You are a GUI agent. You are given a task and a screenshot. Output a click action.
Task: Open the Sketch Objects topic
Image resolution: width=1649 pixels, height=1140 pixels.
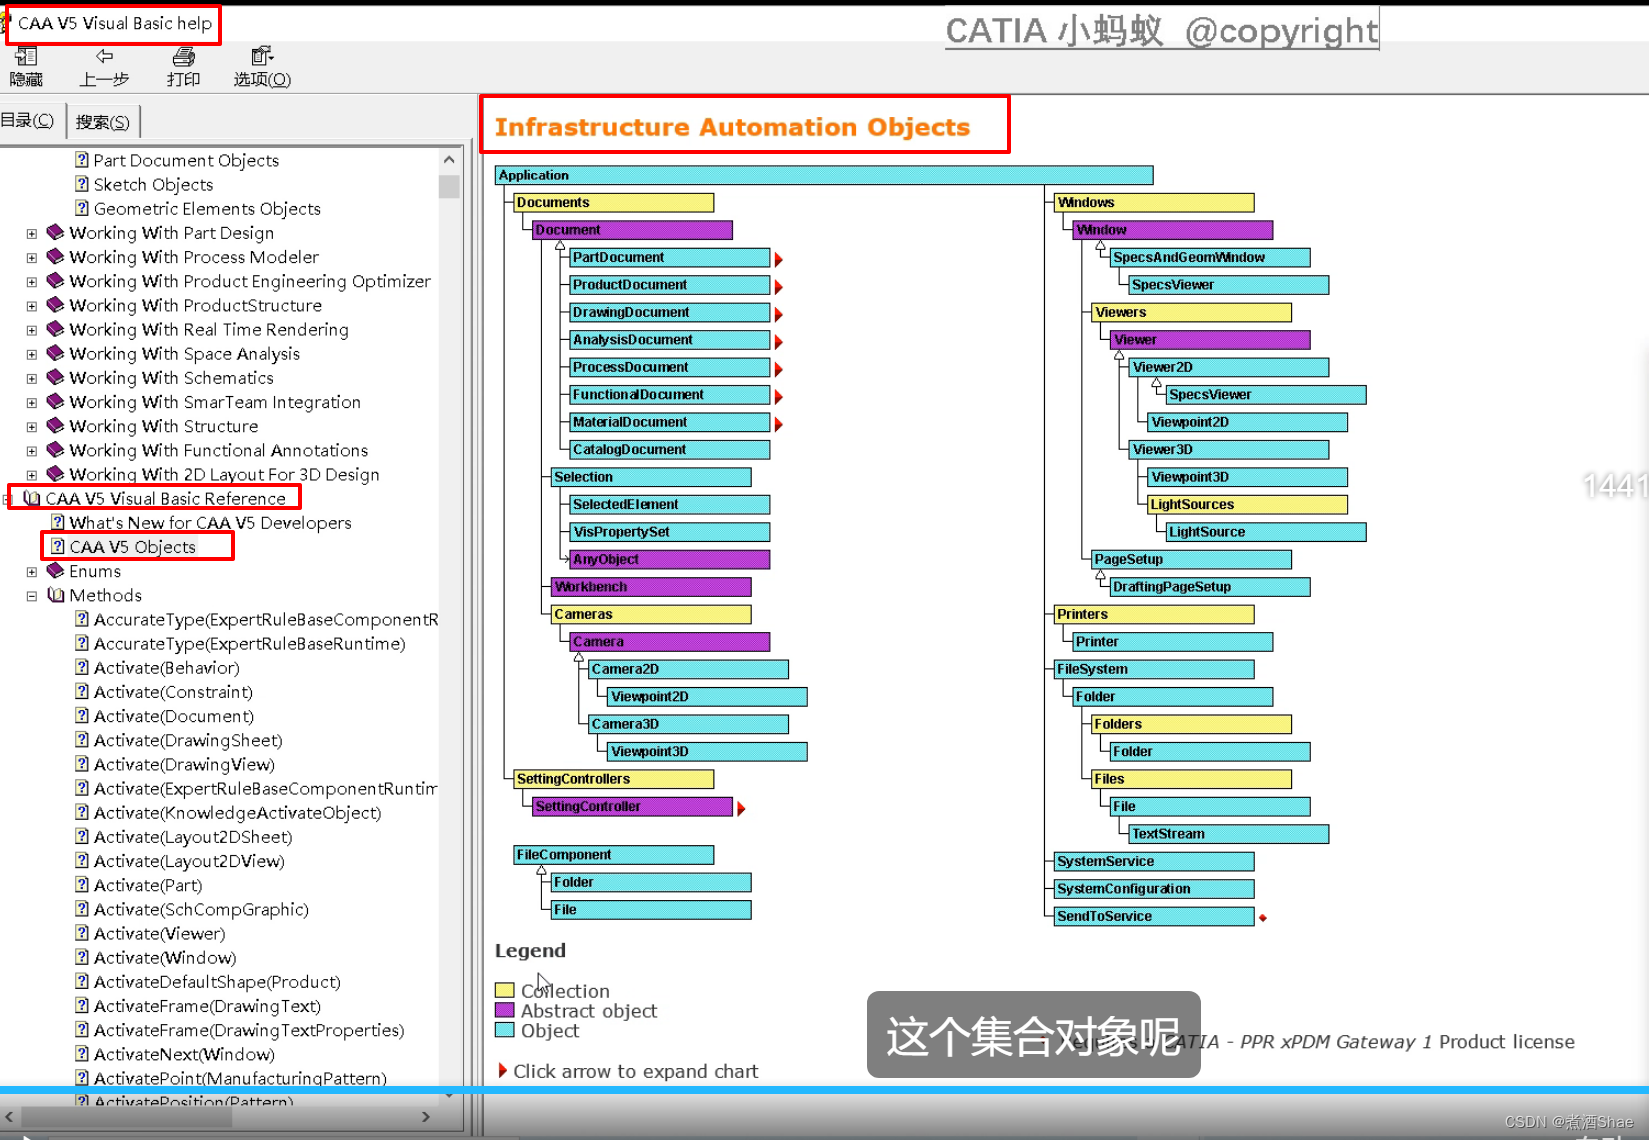point(153,184)
